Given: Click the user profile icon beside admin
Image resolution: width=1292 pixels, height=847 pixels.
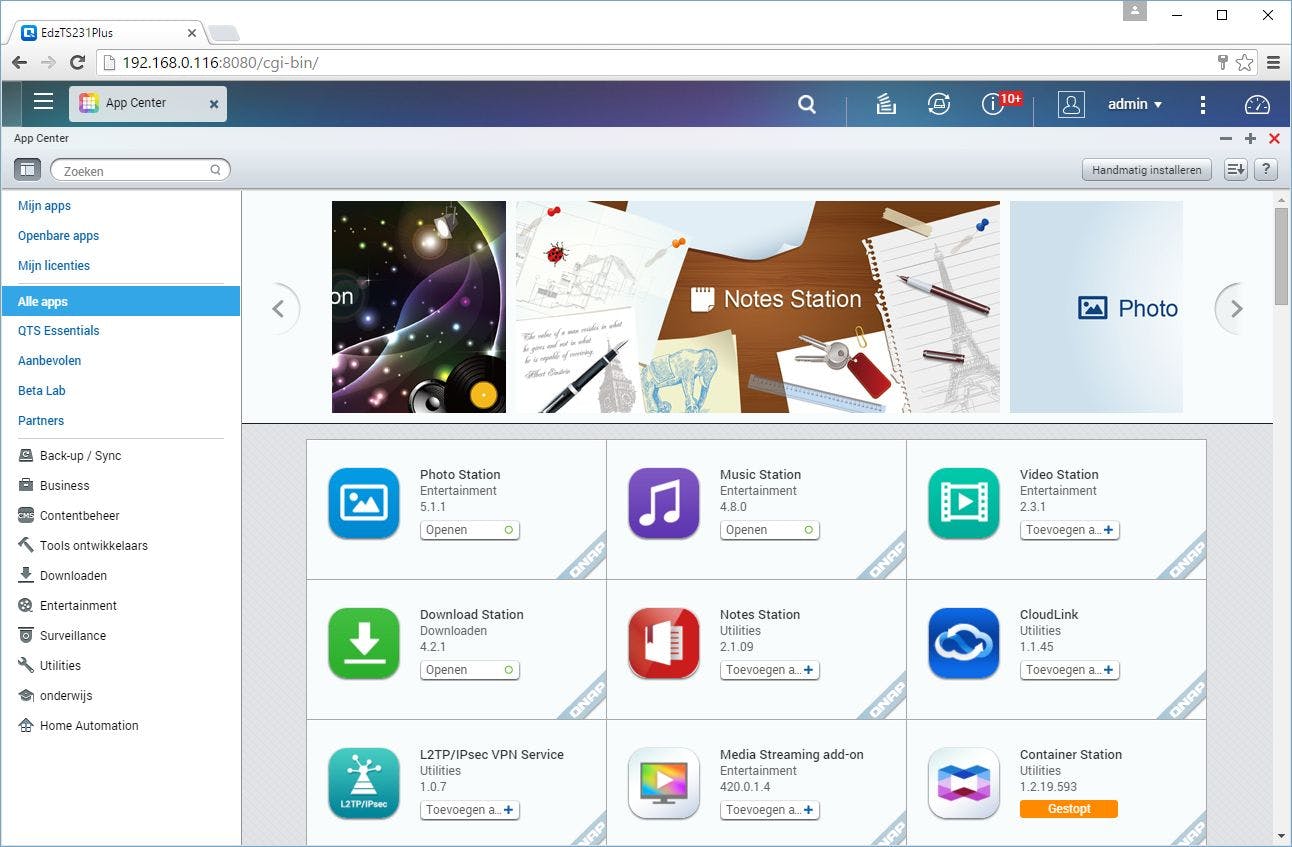Looking at the screenshot, I should [1071, 104].
